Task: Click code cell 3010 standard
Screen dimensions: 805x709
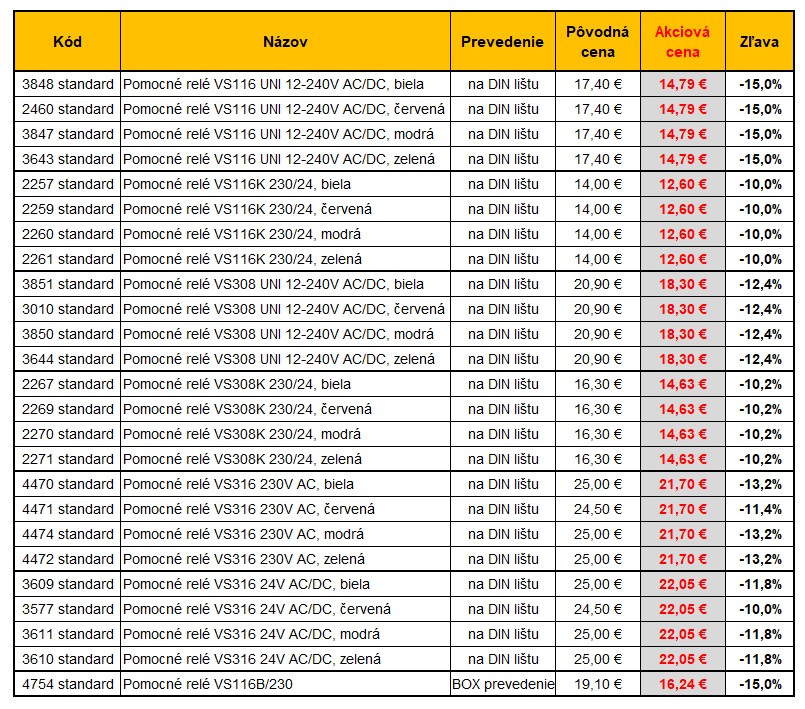Action: (x=68, y=309)
